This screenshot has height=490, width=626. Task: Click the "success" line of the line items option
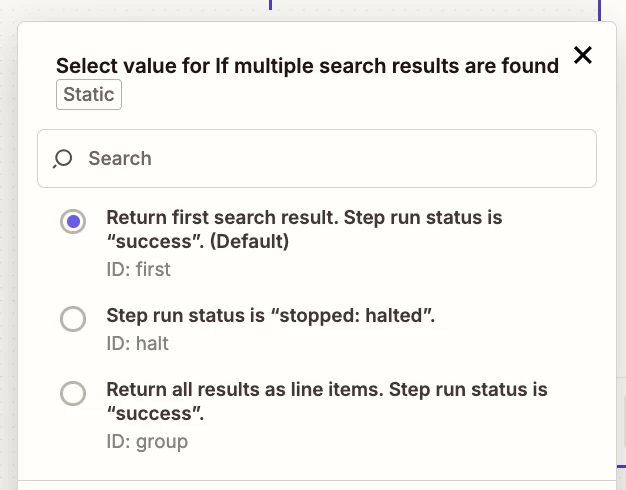point(148,413)
